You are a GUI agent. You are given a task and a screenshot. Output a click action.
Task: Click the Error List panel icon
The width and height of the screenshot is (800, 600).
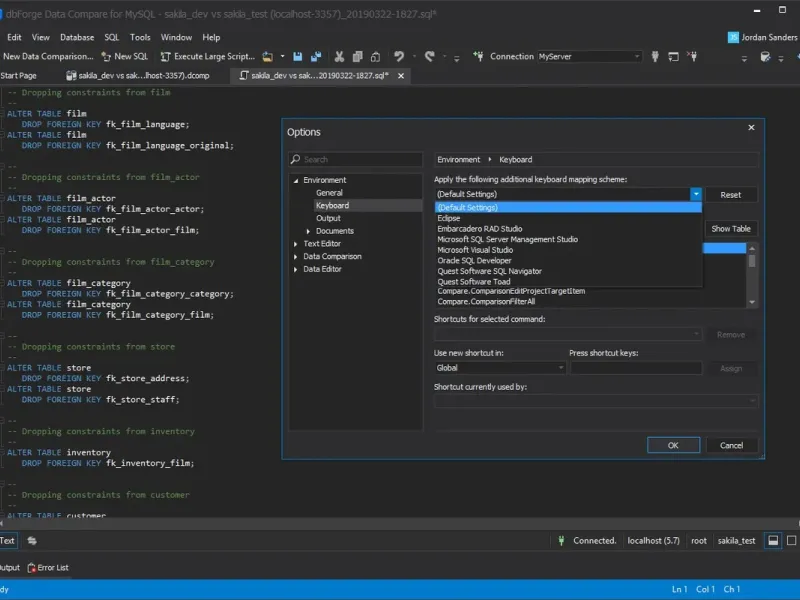click(32, 567)
